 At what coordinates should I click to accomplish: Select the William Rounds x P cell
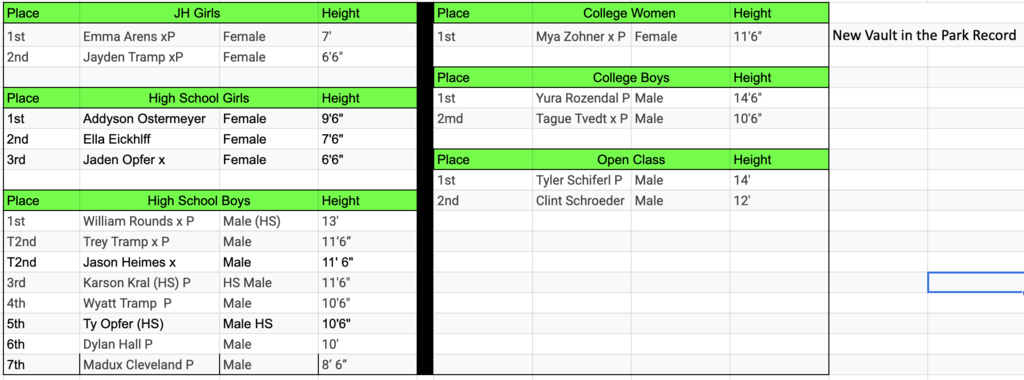(150, 221)
